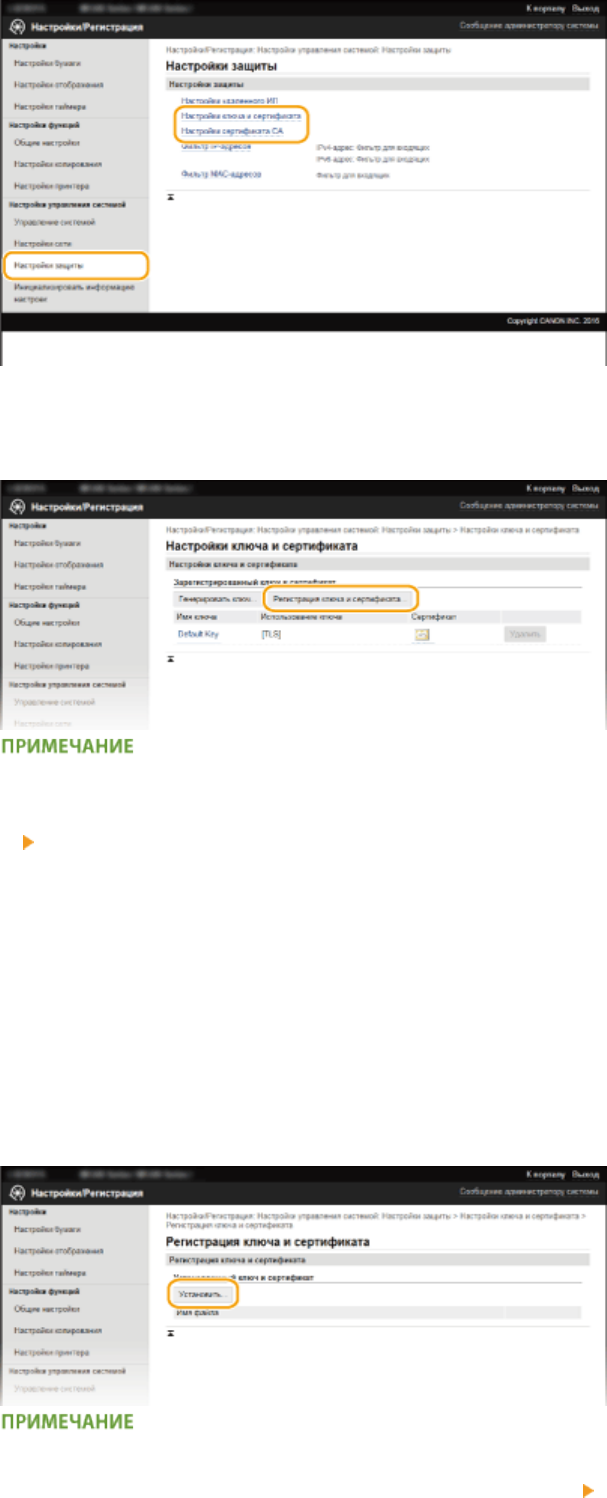
Task: Click Использование ключа column header
Action: pos(299,617)
